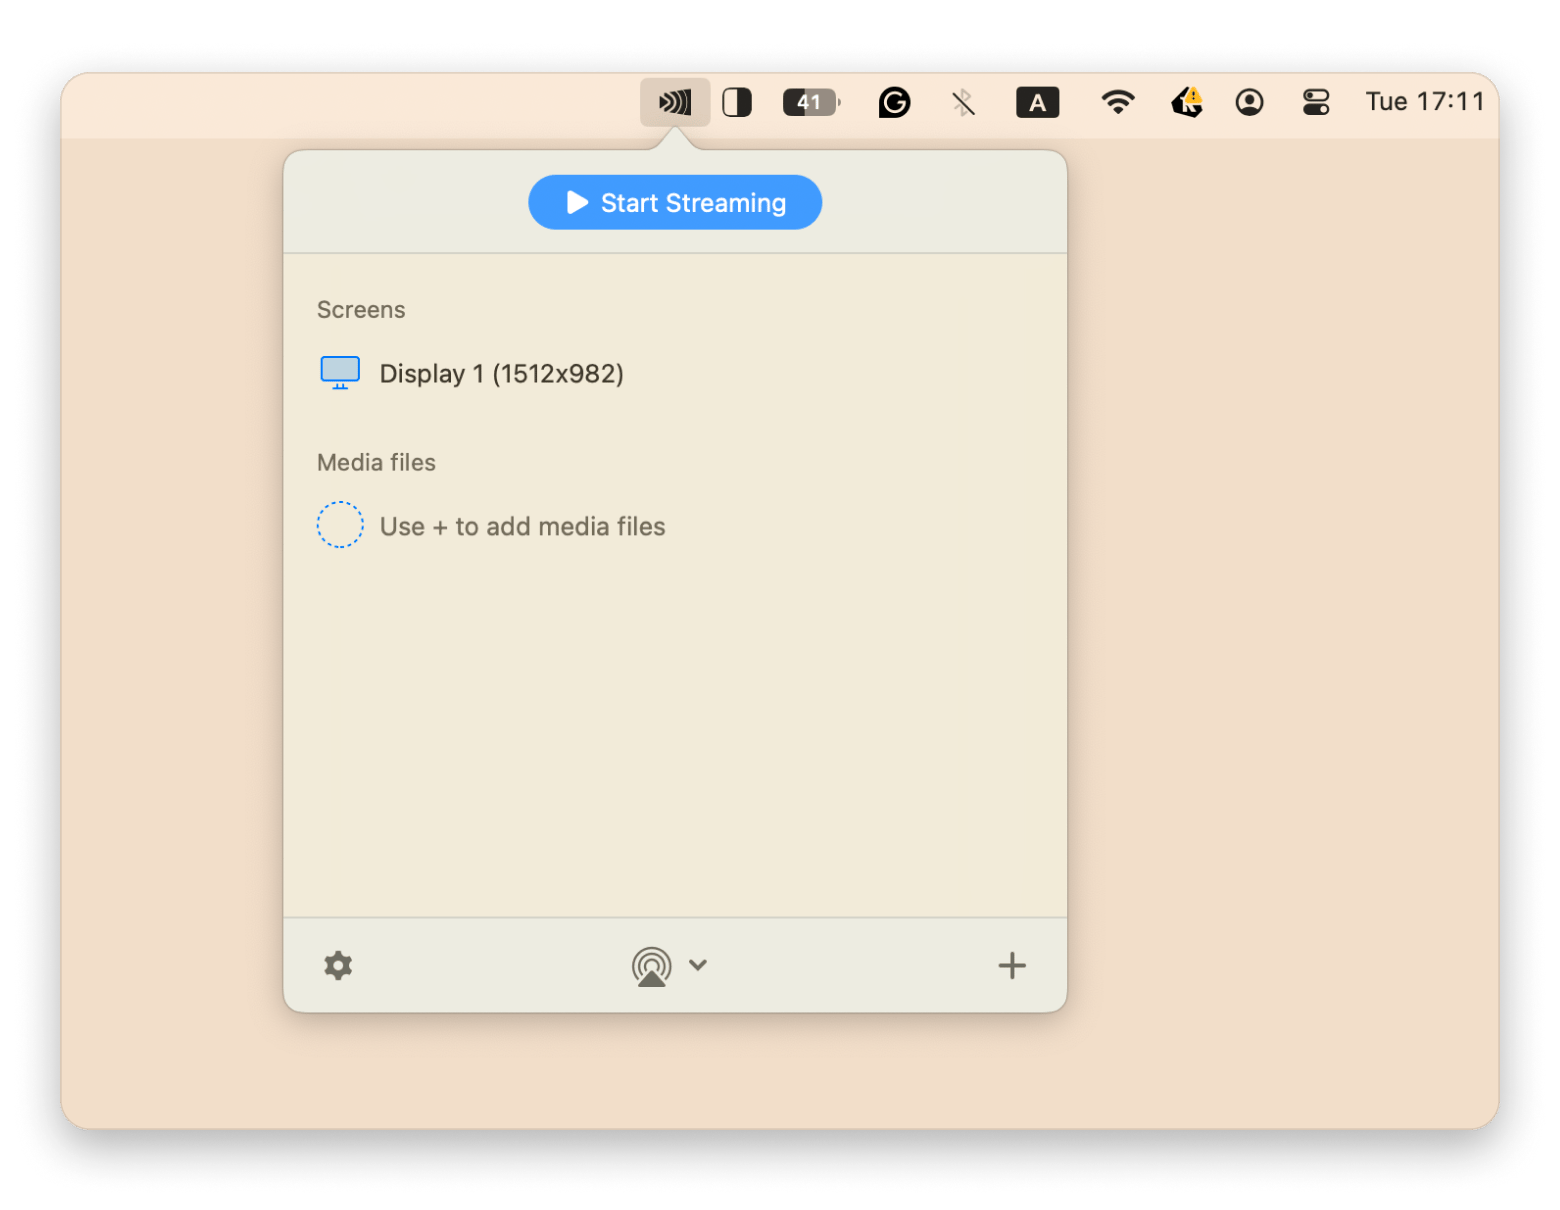Expand the device list chevron
Screen dimensions: 1560x1210
click(698, 965)
